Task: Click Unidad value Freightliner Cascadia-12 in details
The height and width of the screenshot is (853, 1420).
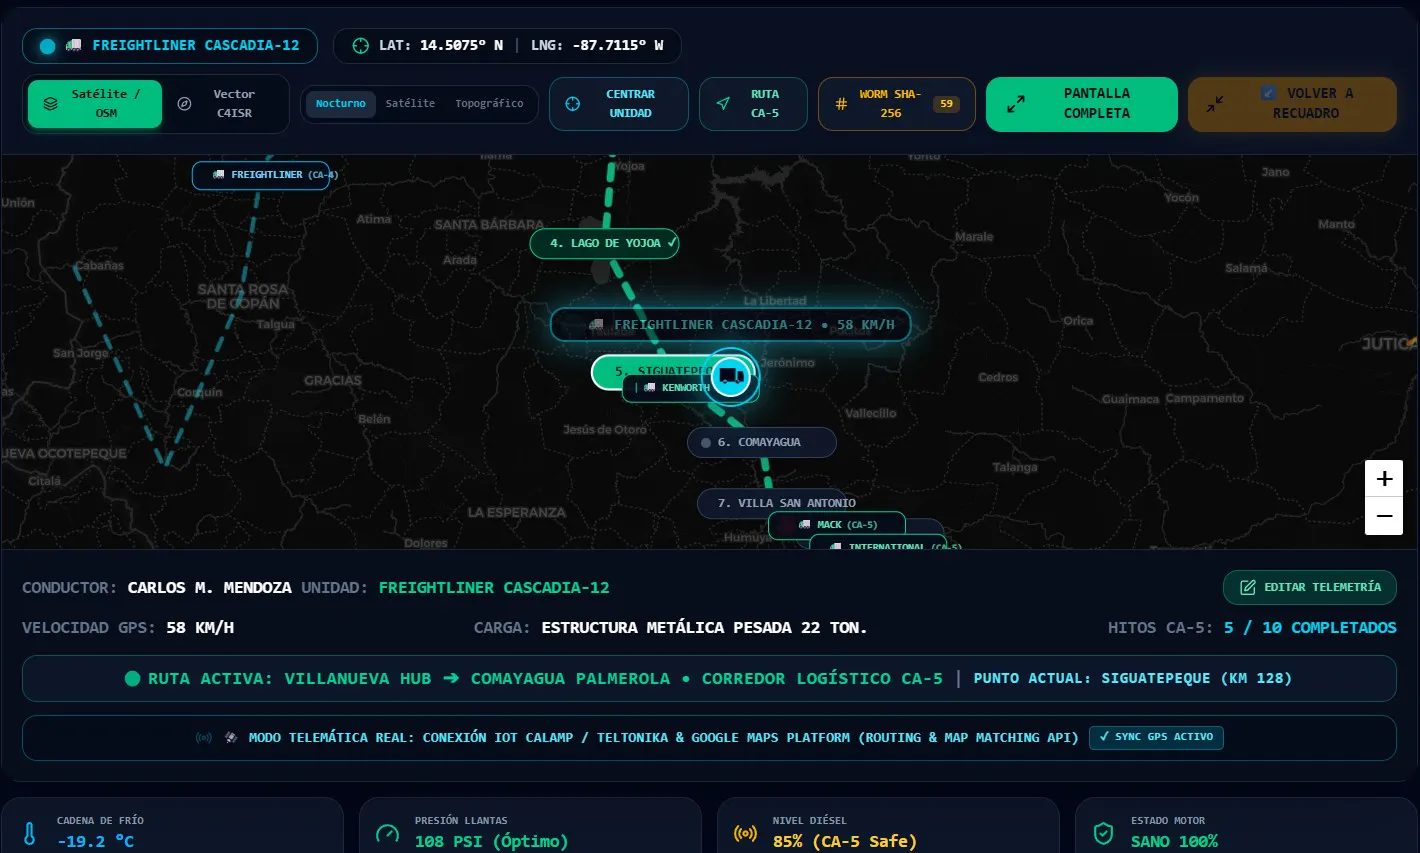Action: tap(494, 588)
